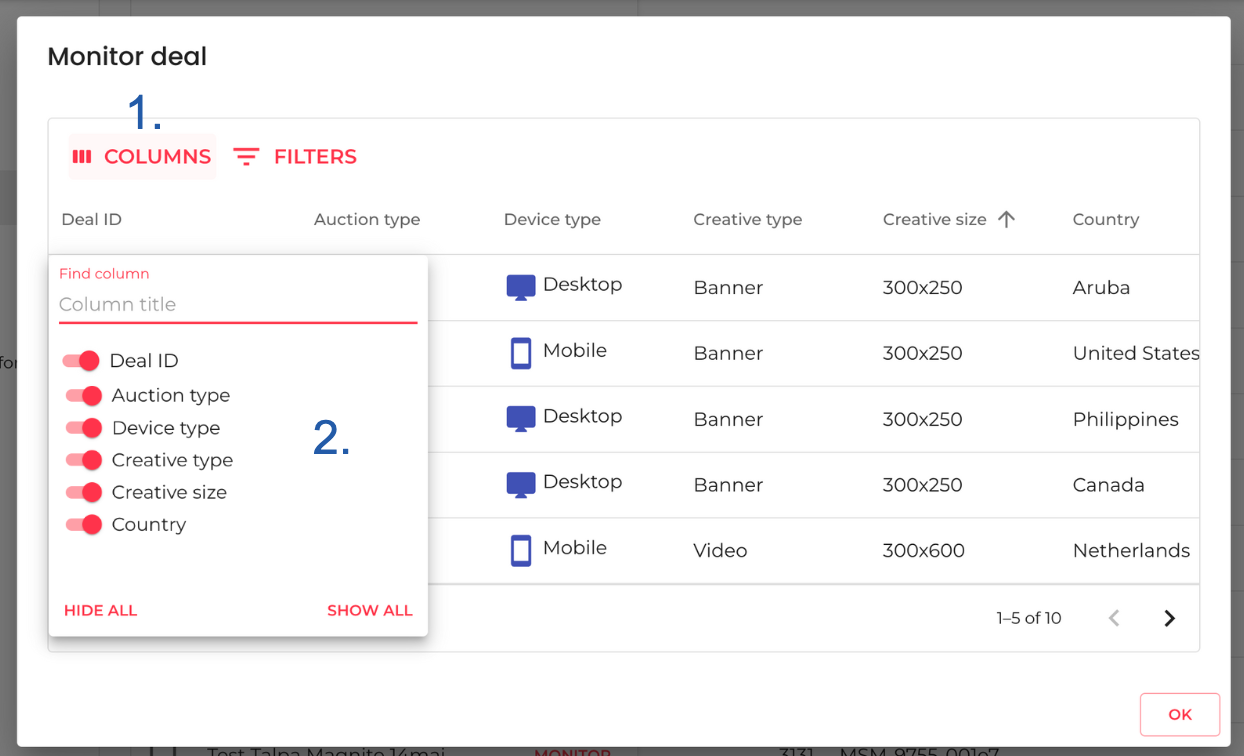Click the Desktop icon in the Aruba row
The image size is (1244, 756).
(520, 287)
